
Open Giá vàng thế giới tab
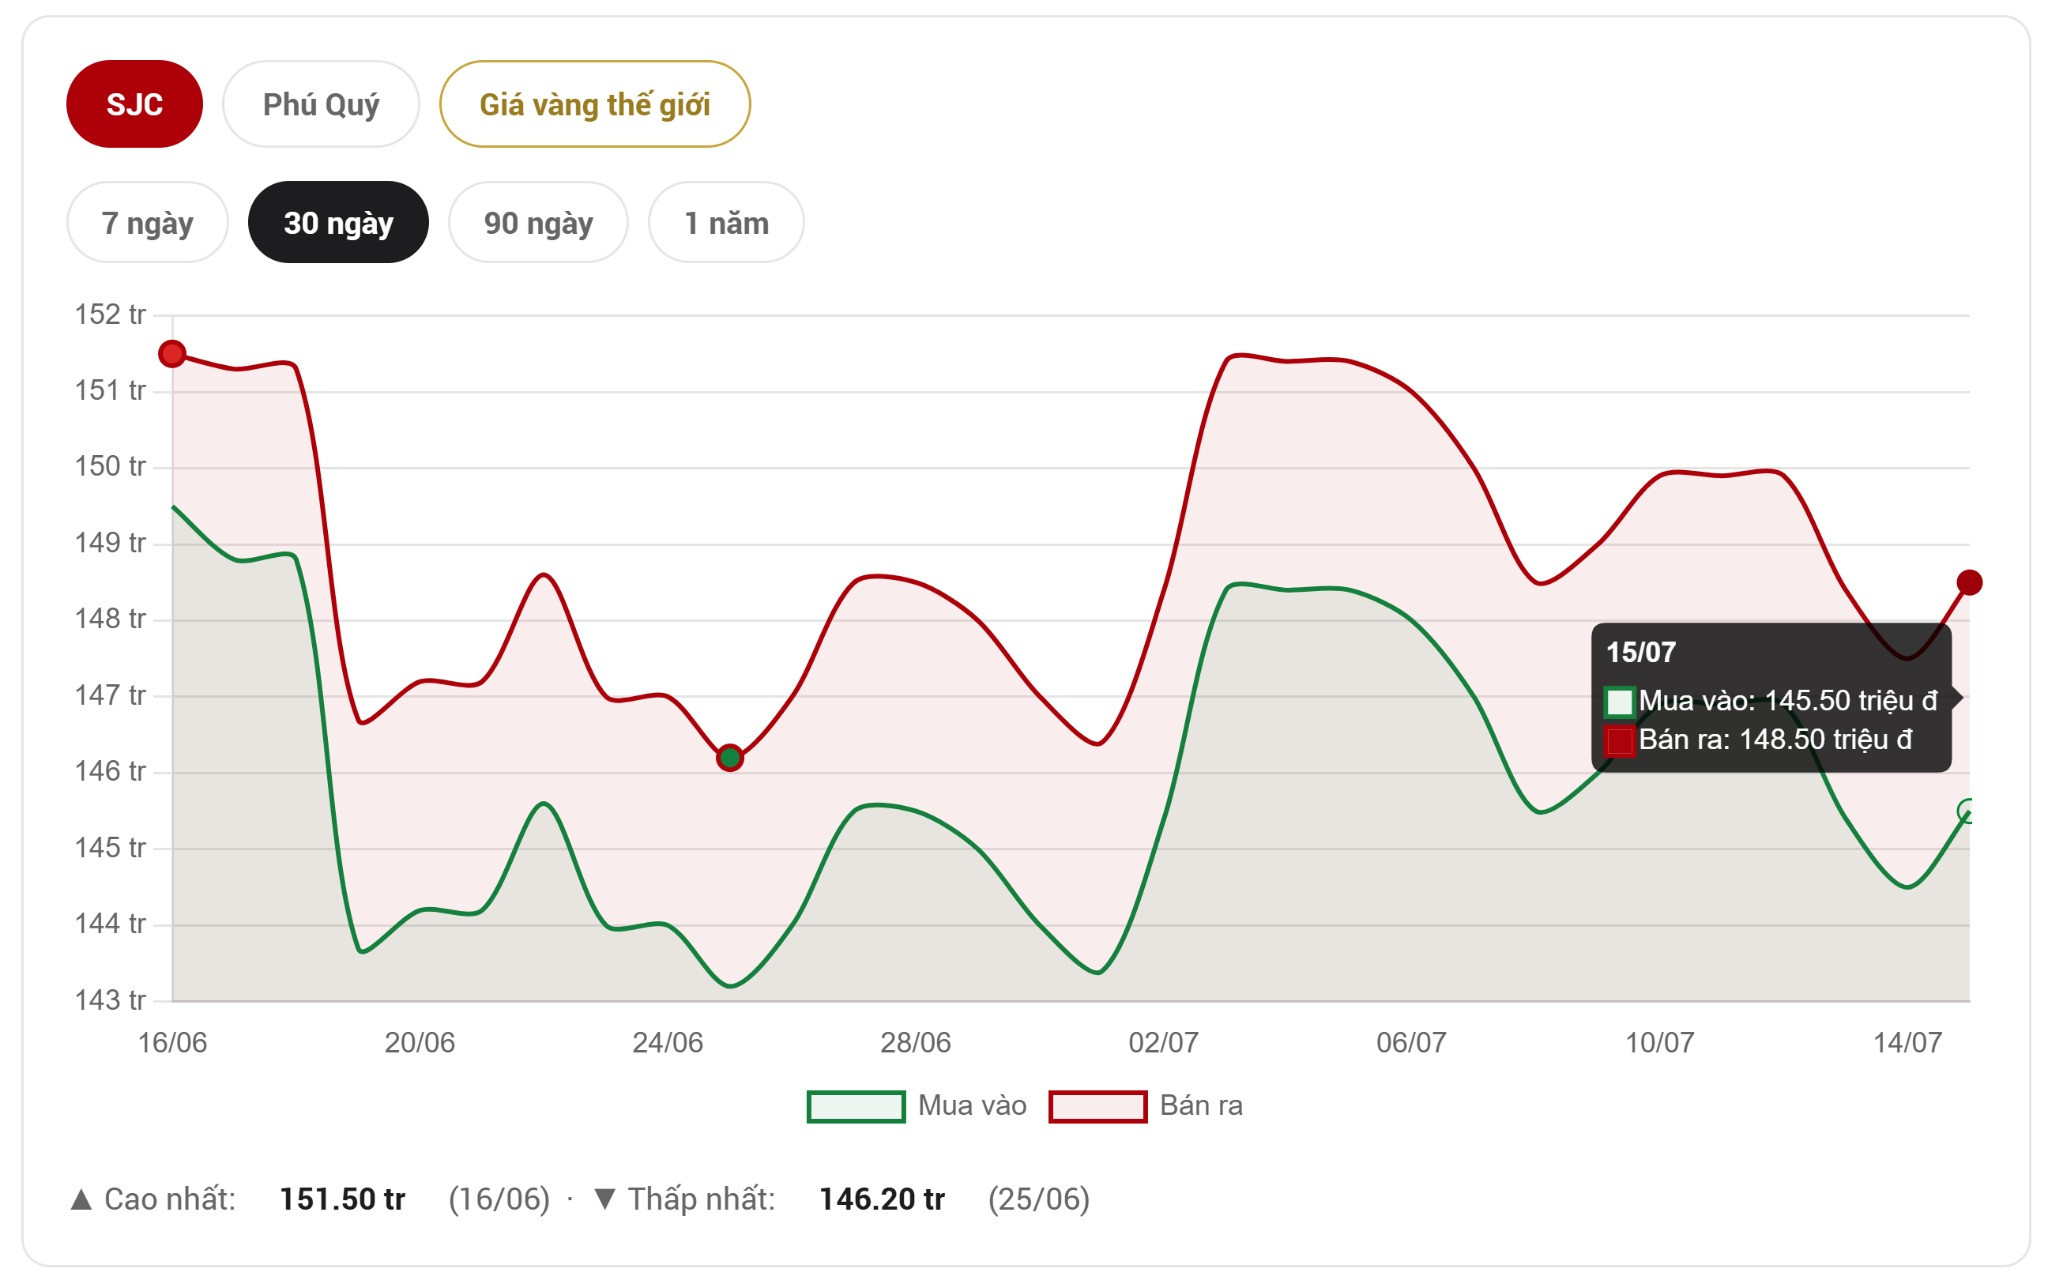(595, 104)
